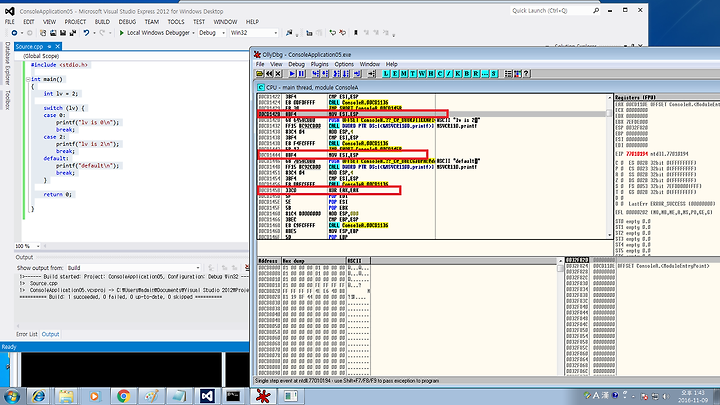This screenshot has width=720, height=405.
Task: Open the OllyDbg Options menu
Action: [344, 64]
